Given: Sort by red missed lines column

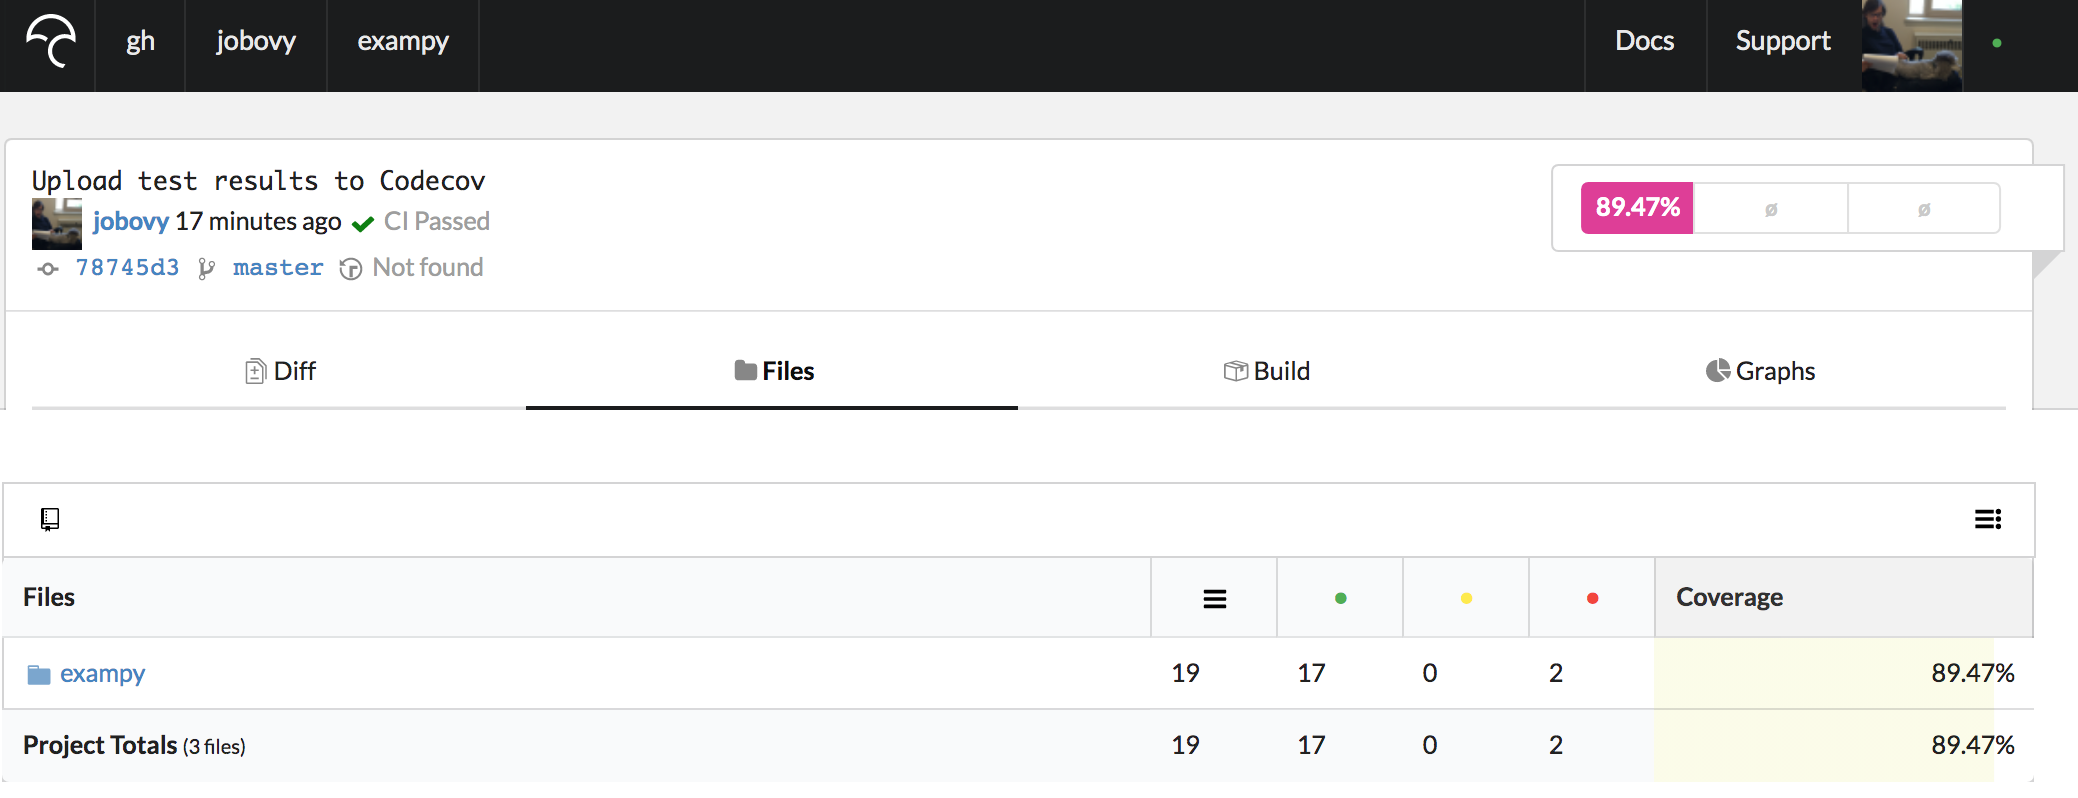Looking at the screenshot, I should coord(1593,598).
